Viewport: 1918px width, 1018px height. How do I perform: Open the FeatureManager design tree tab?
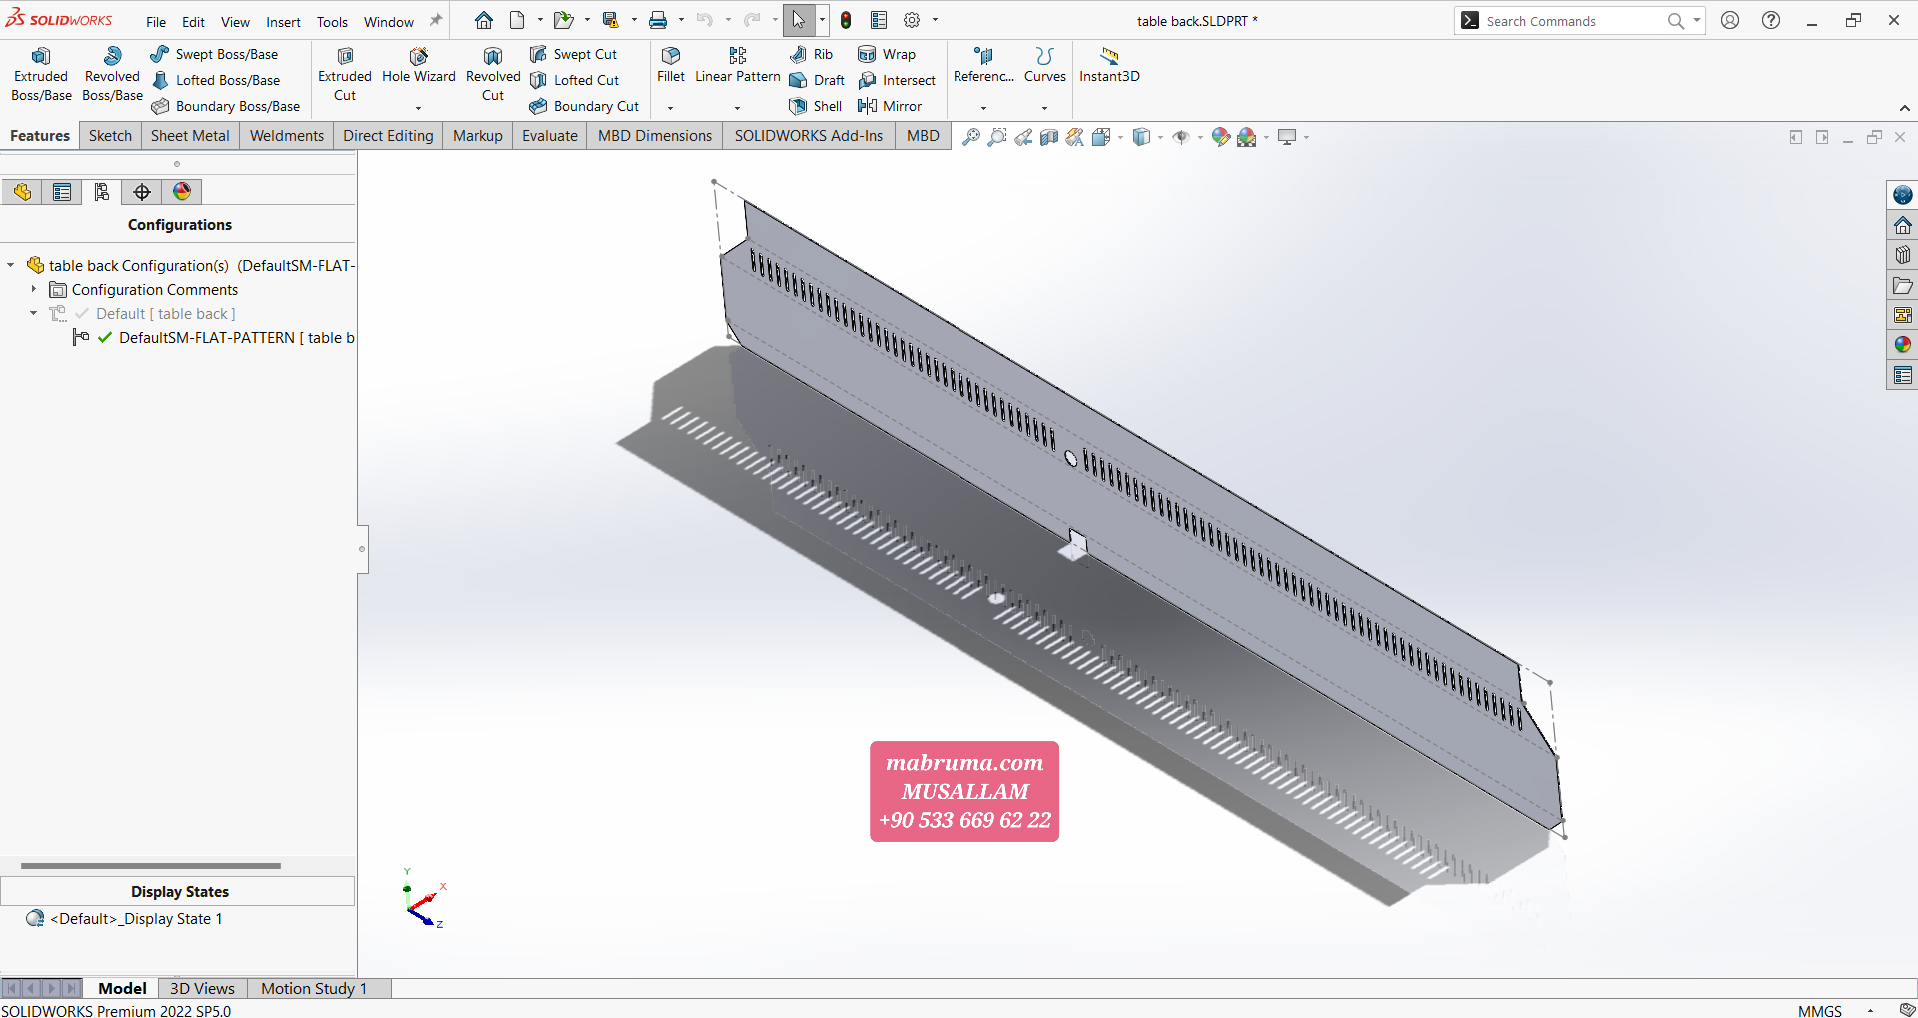point(22,192)
